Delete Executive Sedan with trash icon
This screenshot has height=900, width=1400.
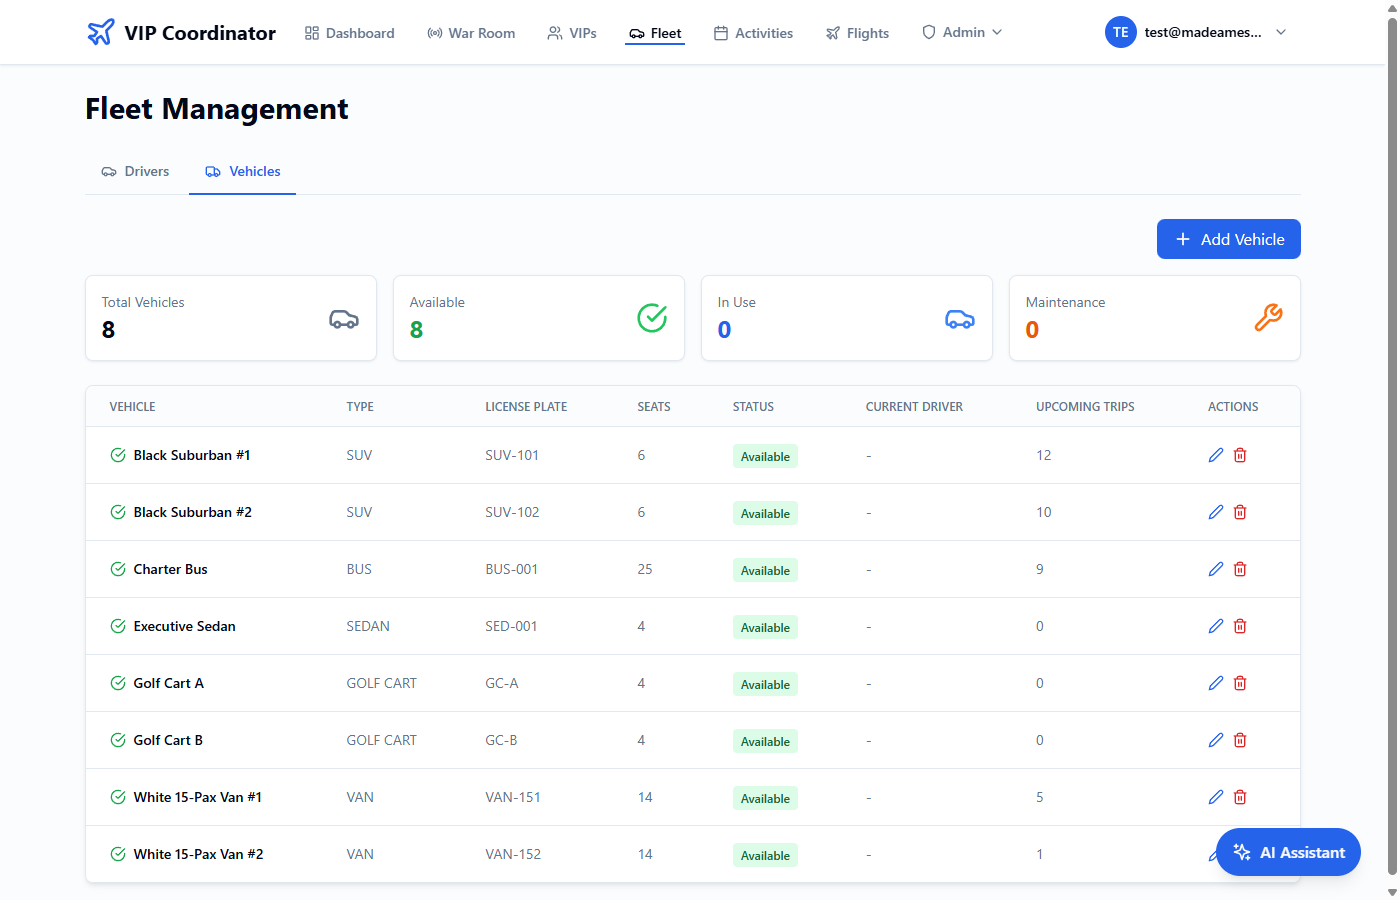[1240, 626]
